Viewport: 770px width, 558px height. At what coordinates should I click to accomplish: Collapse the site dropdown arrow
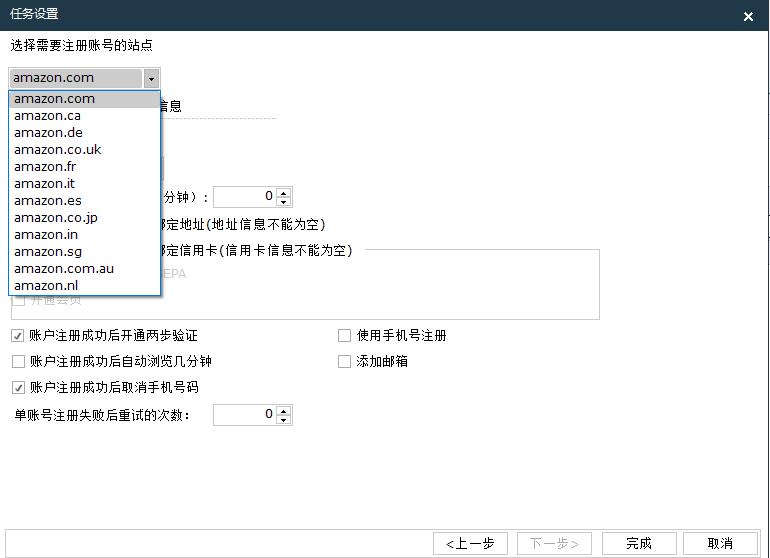pyautogui.click(x=151, y=79)
